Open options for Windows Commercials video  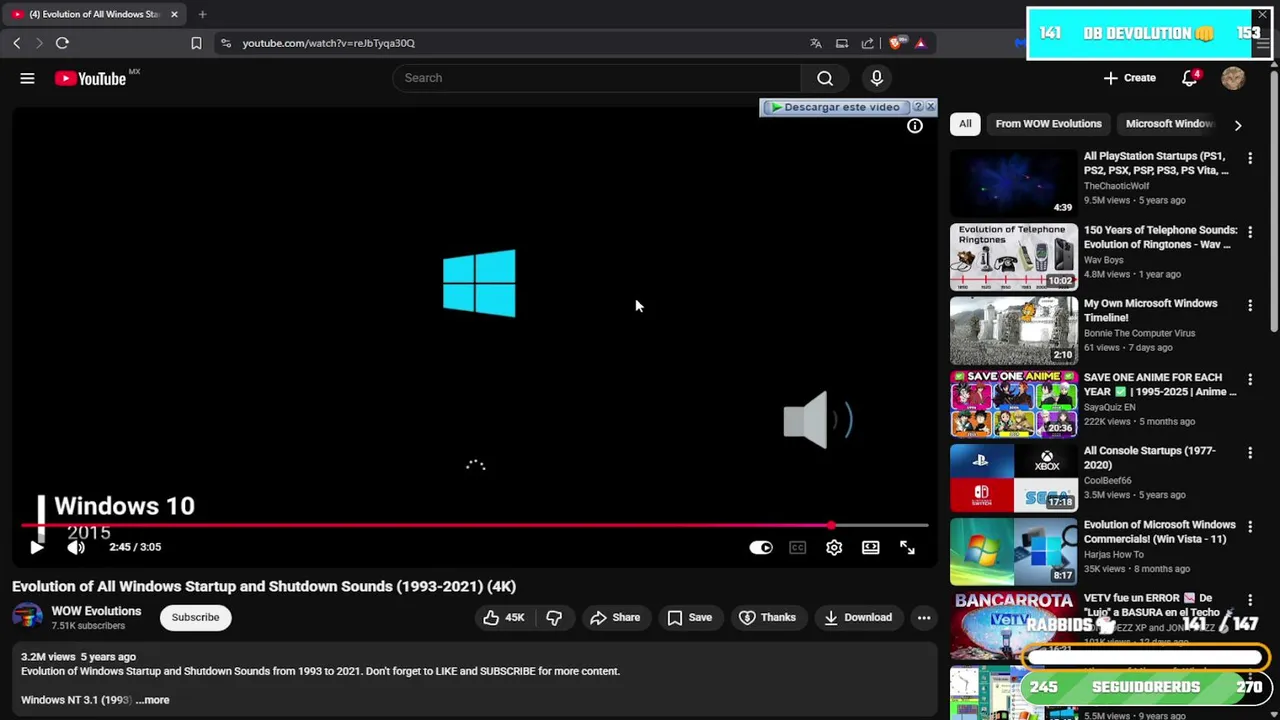[x=1249, y=526]
